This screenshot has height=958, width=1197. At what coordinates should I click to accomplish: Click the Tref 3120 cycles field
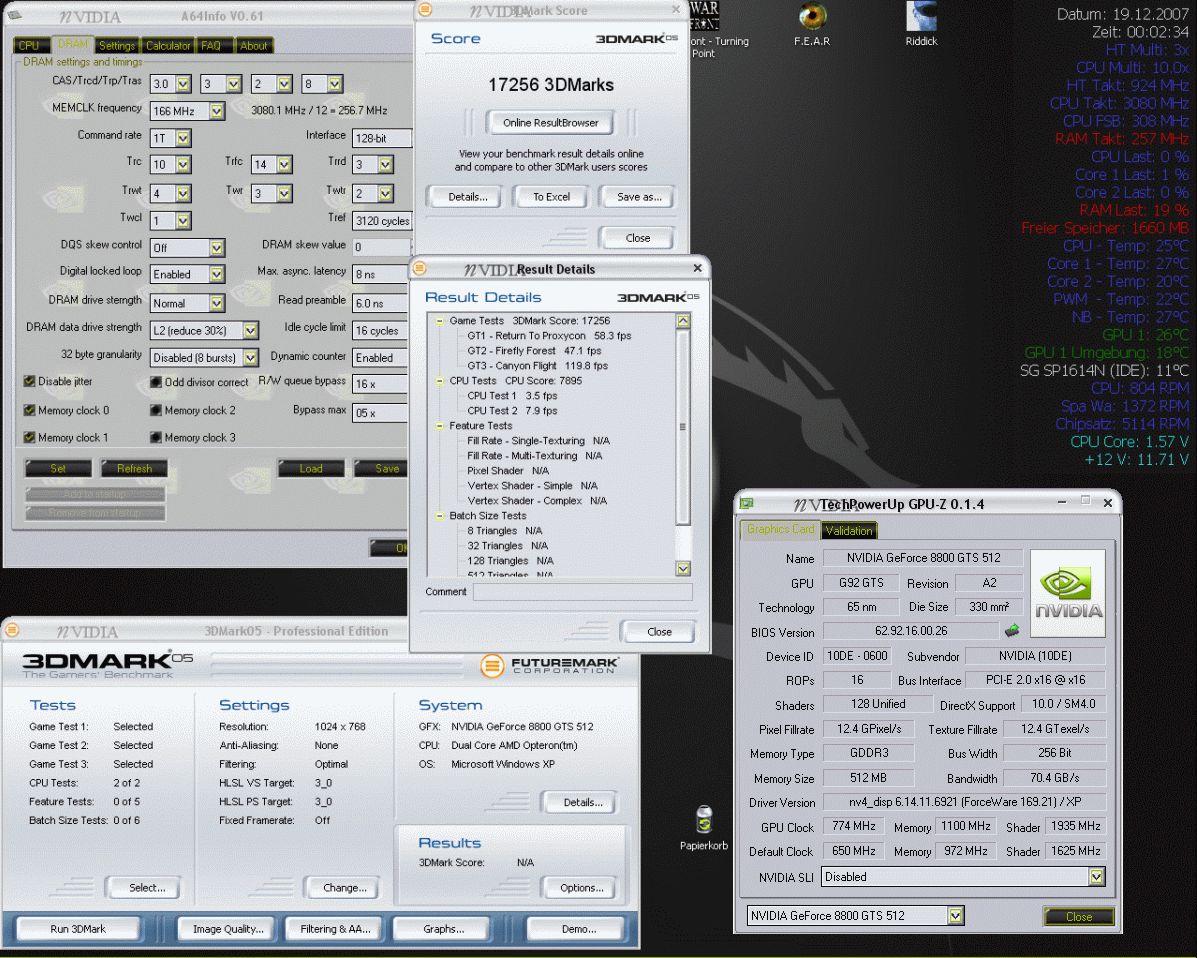[382, 221]
